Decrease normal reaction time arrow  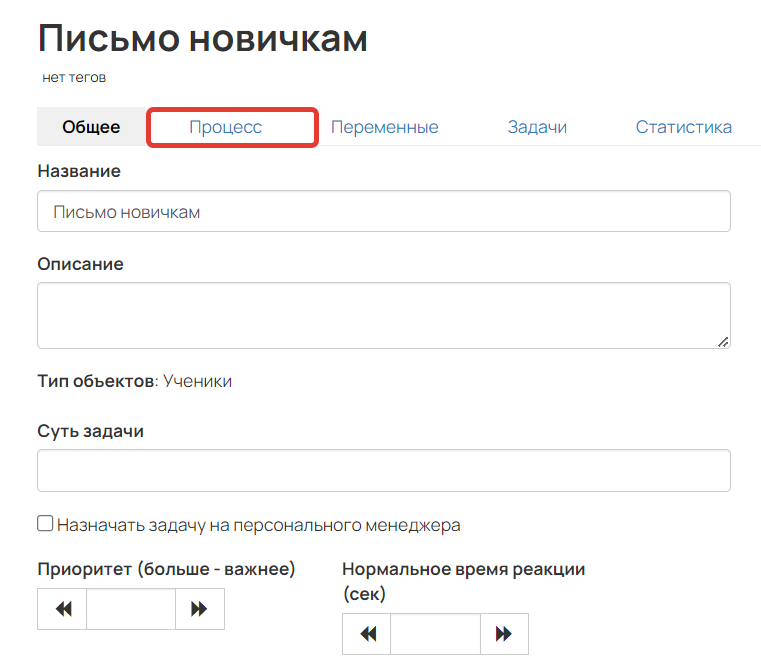[x=367, y=634]
